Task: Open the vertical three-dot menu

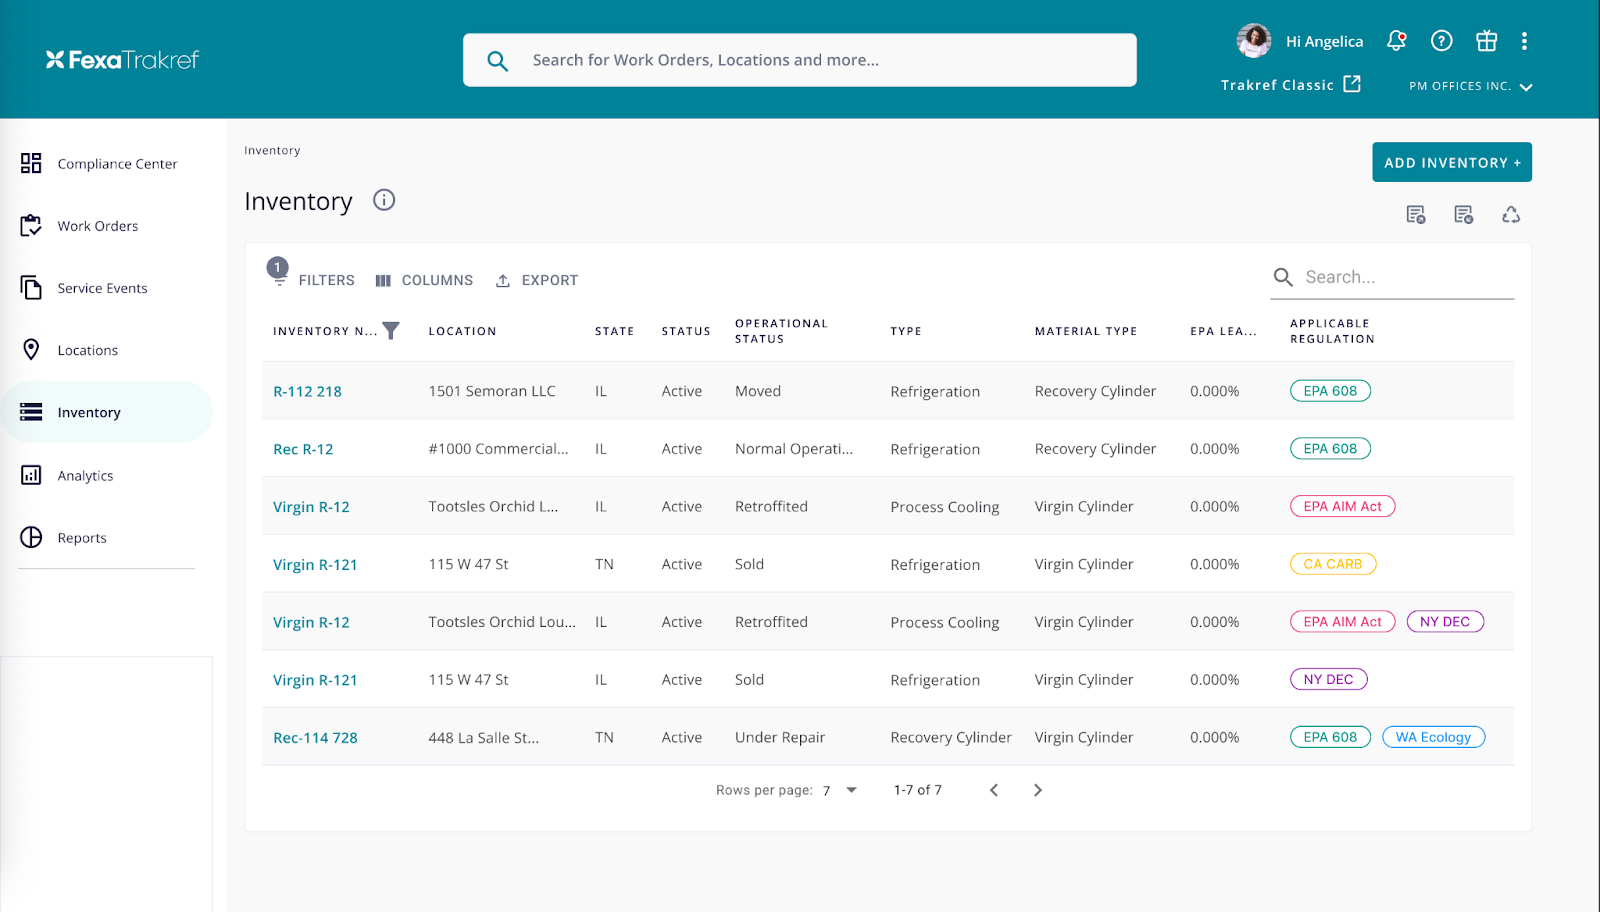Action: click(1524, 41)
